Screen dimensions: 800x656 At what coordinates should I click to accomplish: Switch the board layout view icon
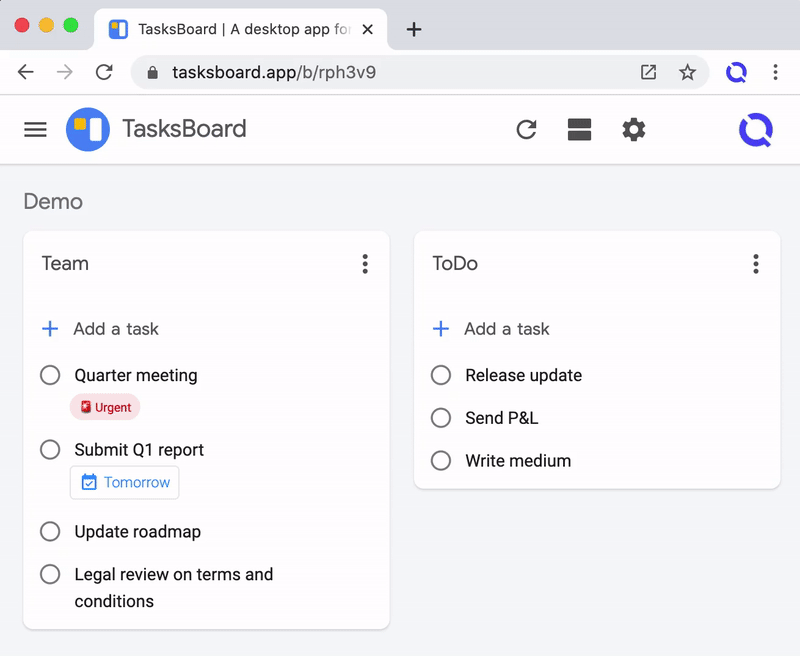tap(579, 130)
